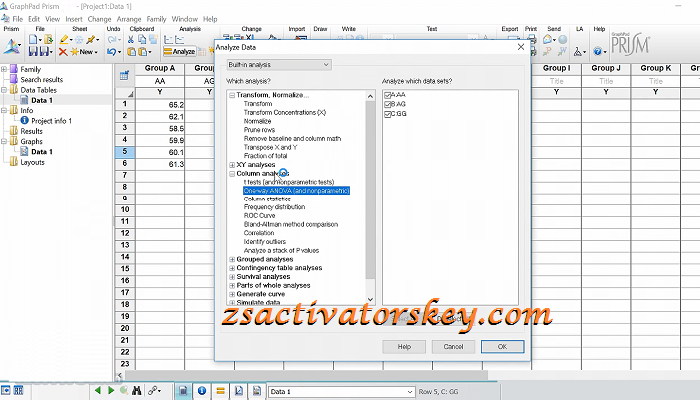Expand the Grouped analyses group

click(232, 259)
